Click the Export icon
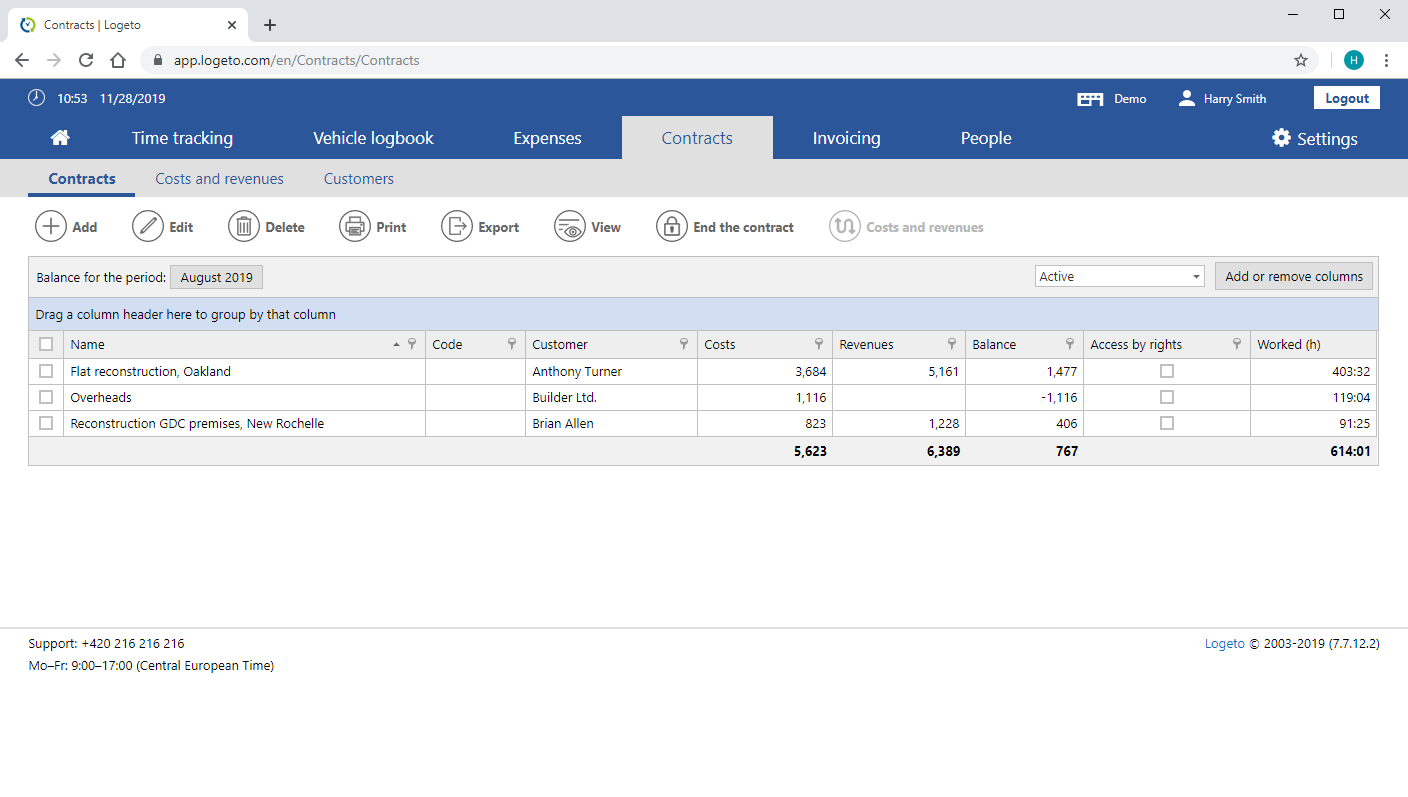The width and height of the screenshot is (1408, 797). 457,227
